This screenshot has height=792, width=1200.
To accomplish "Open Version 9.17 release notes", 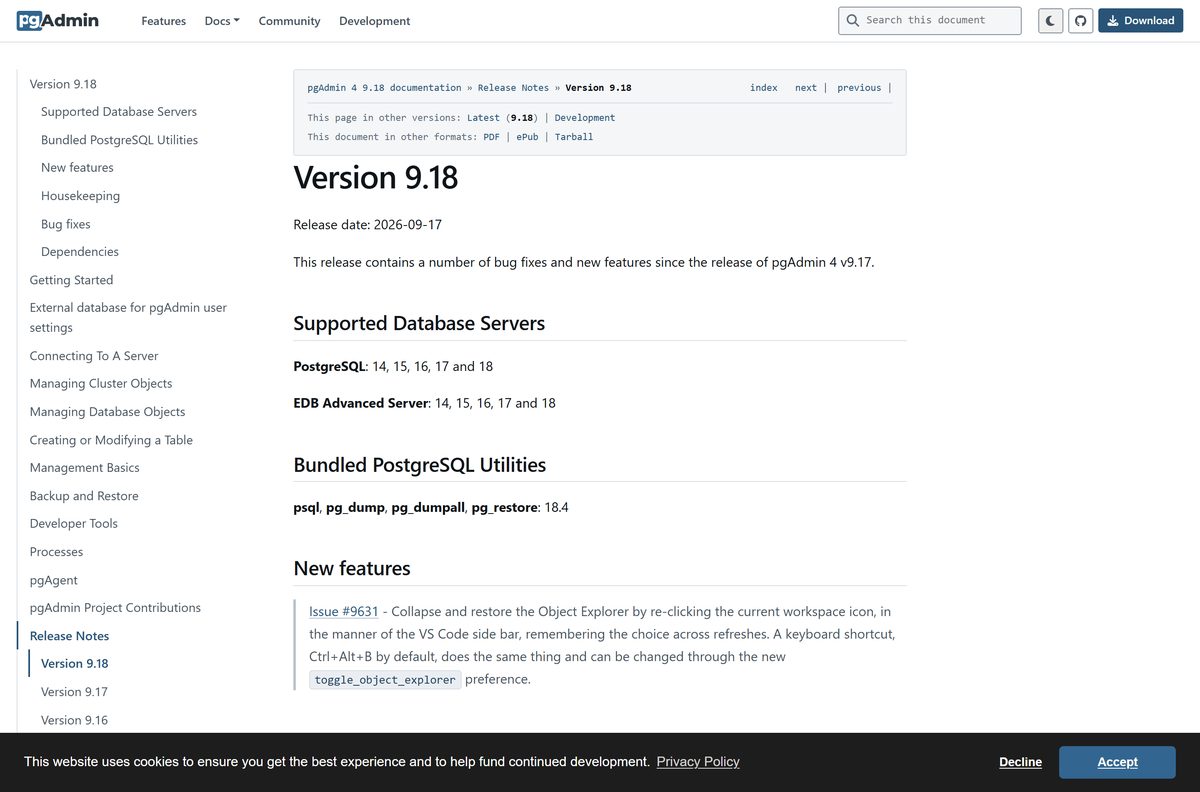I will tap(74, 692).
